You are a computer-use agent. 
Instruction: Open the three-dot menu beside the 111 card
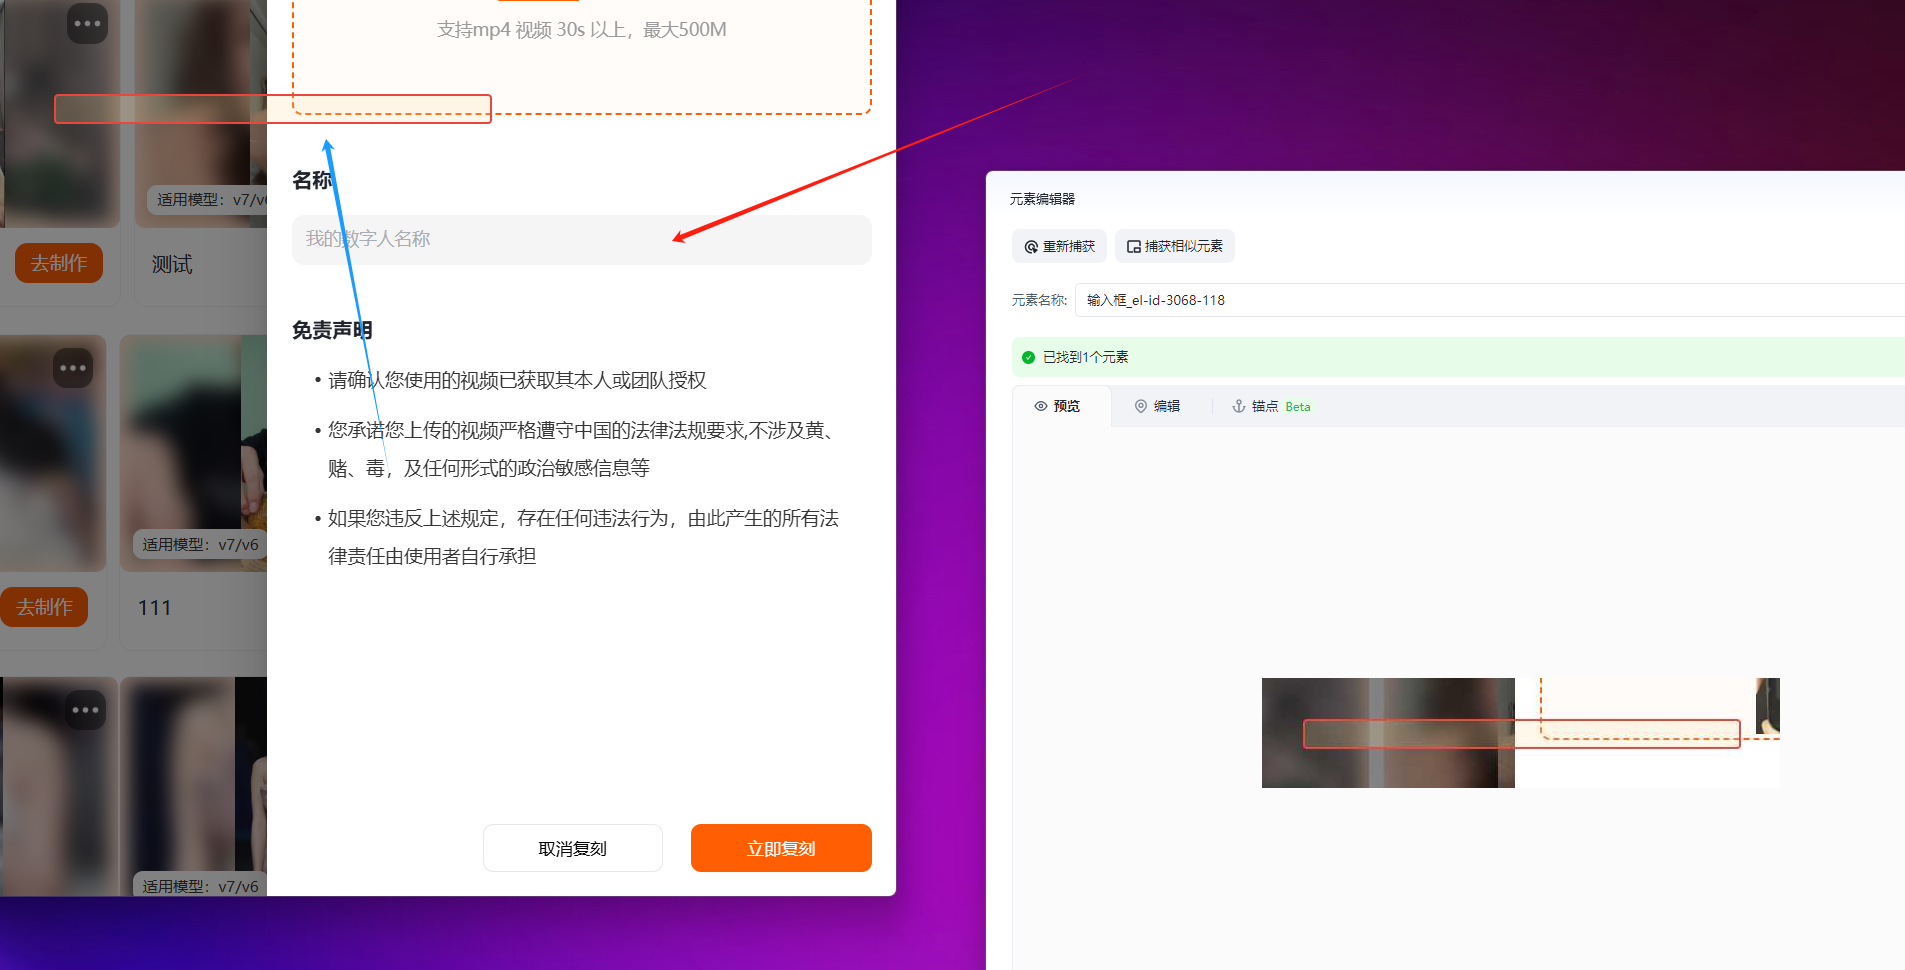point(73,368)
